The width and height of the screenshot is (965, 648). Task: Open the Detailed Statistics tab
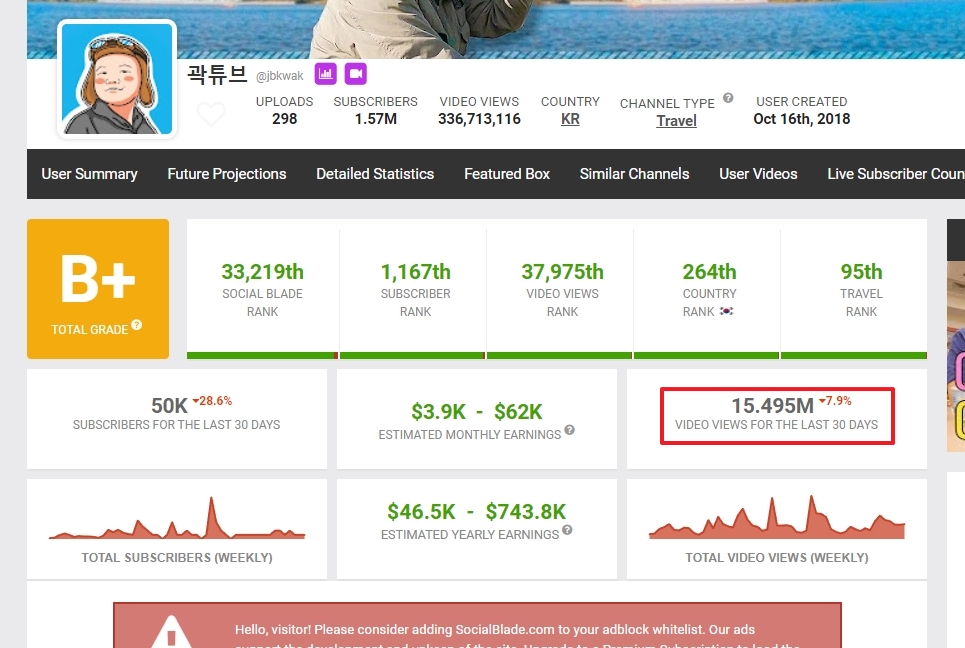[x=375, y=174]
